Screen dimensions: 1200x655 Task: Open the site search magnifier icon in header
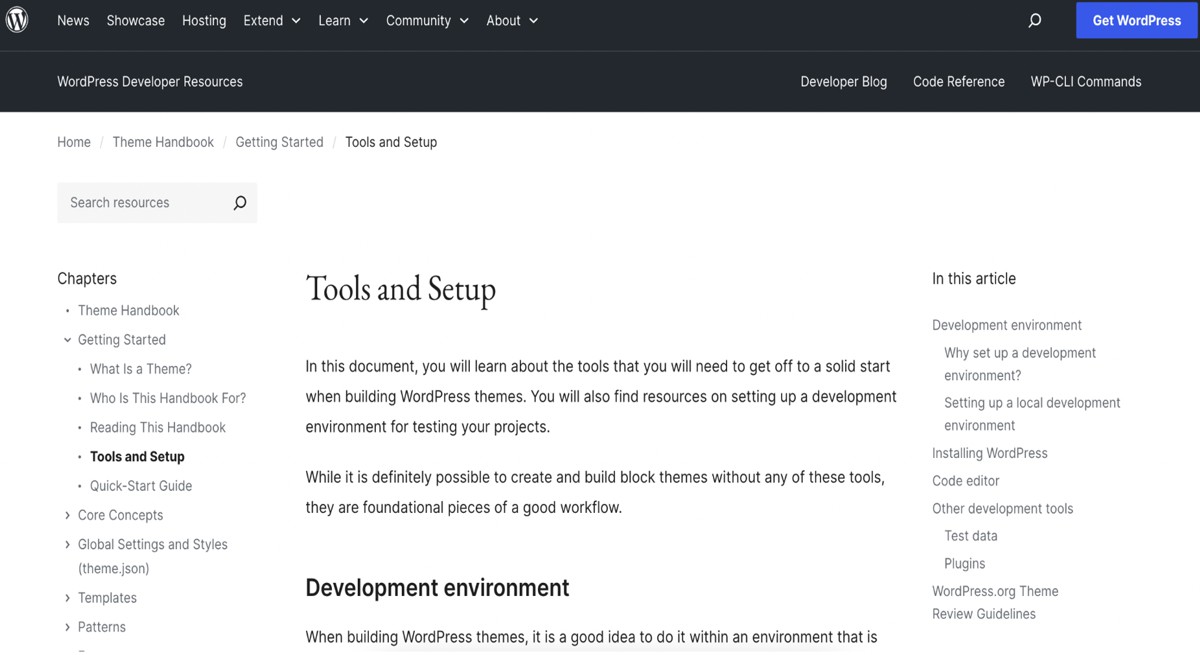pyautogui.click(x=1035, y=20)
